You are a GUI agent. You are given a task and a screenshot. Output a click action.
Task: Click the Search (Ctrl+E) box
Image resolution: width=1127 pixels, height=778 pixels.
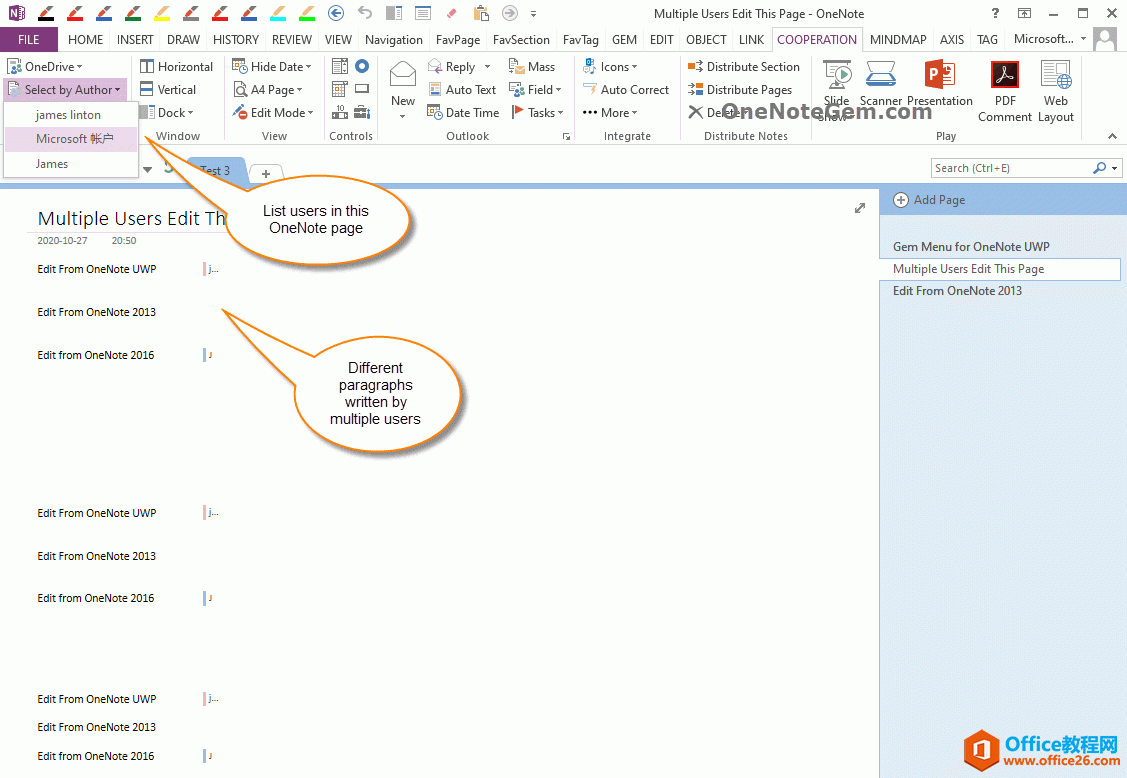click(x=1010, y=168)
